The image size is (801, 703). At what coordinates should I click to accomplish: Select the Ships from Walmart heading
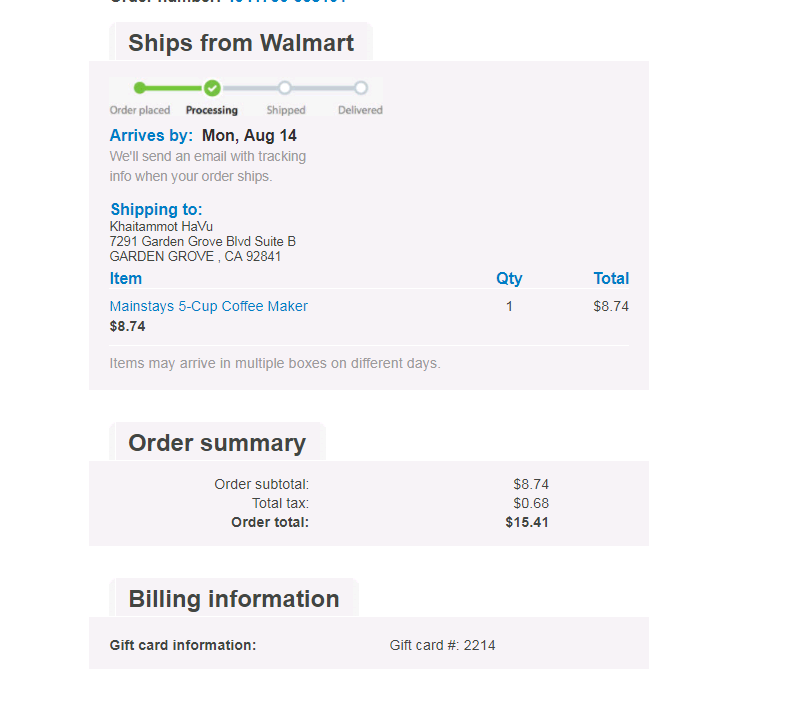tap(241, 43)
